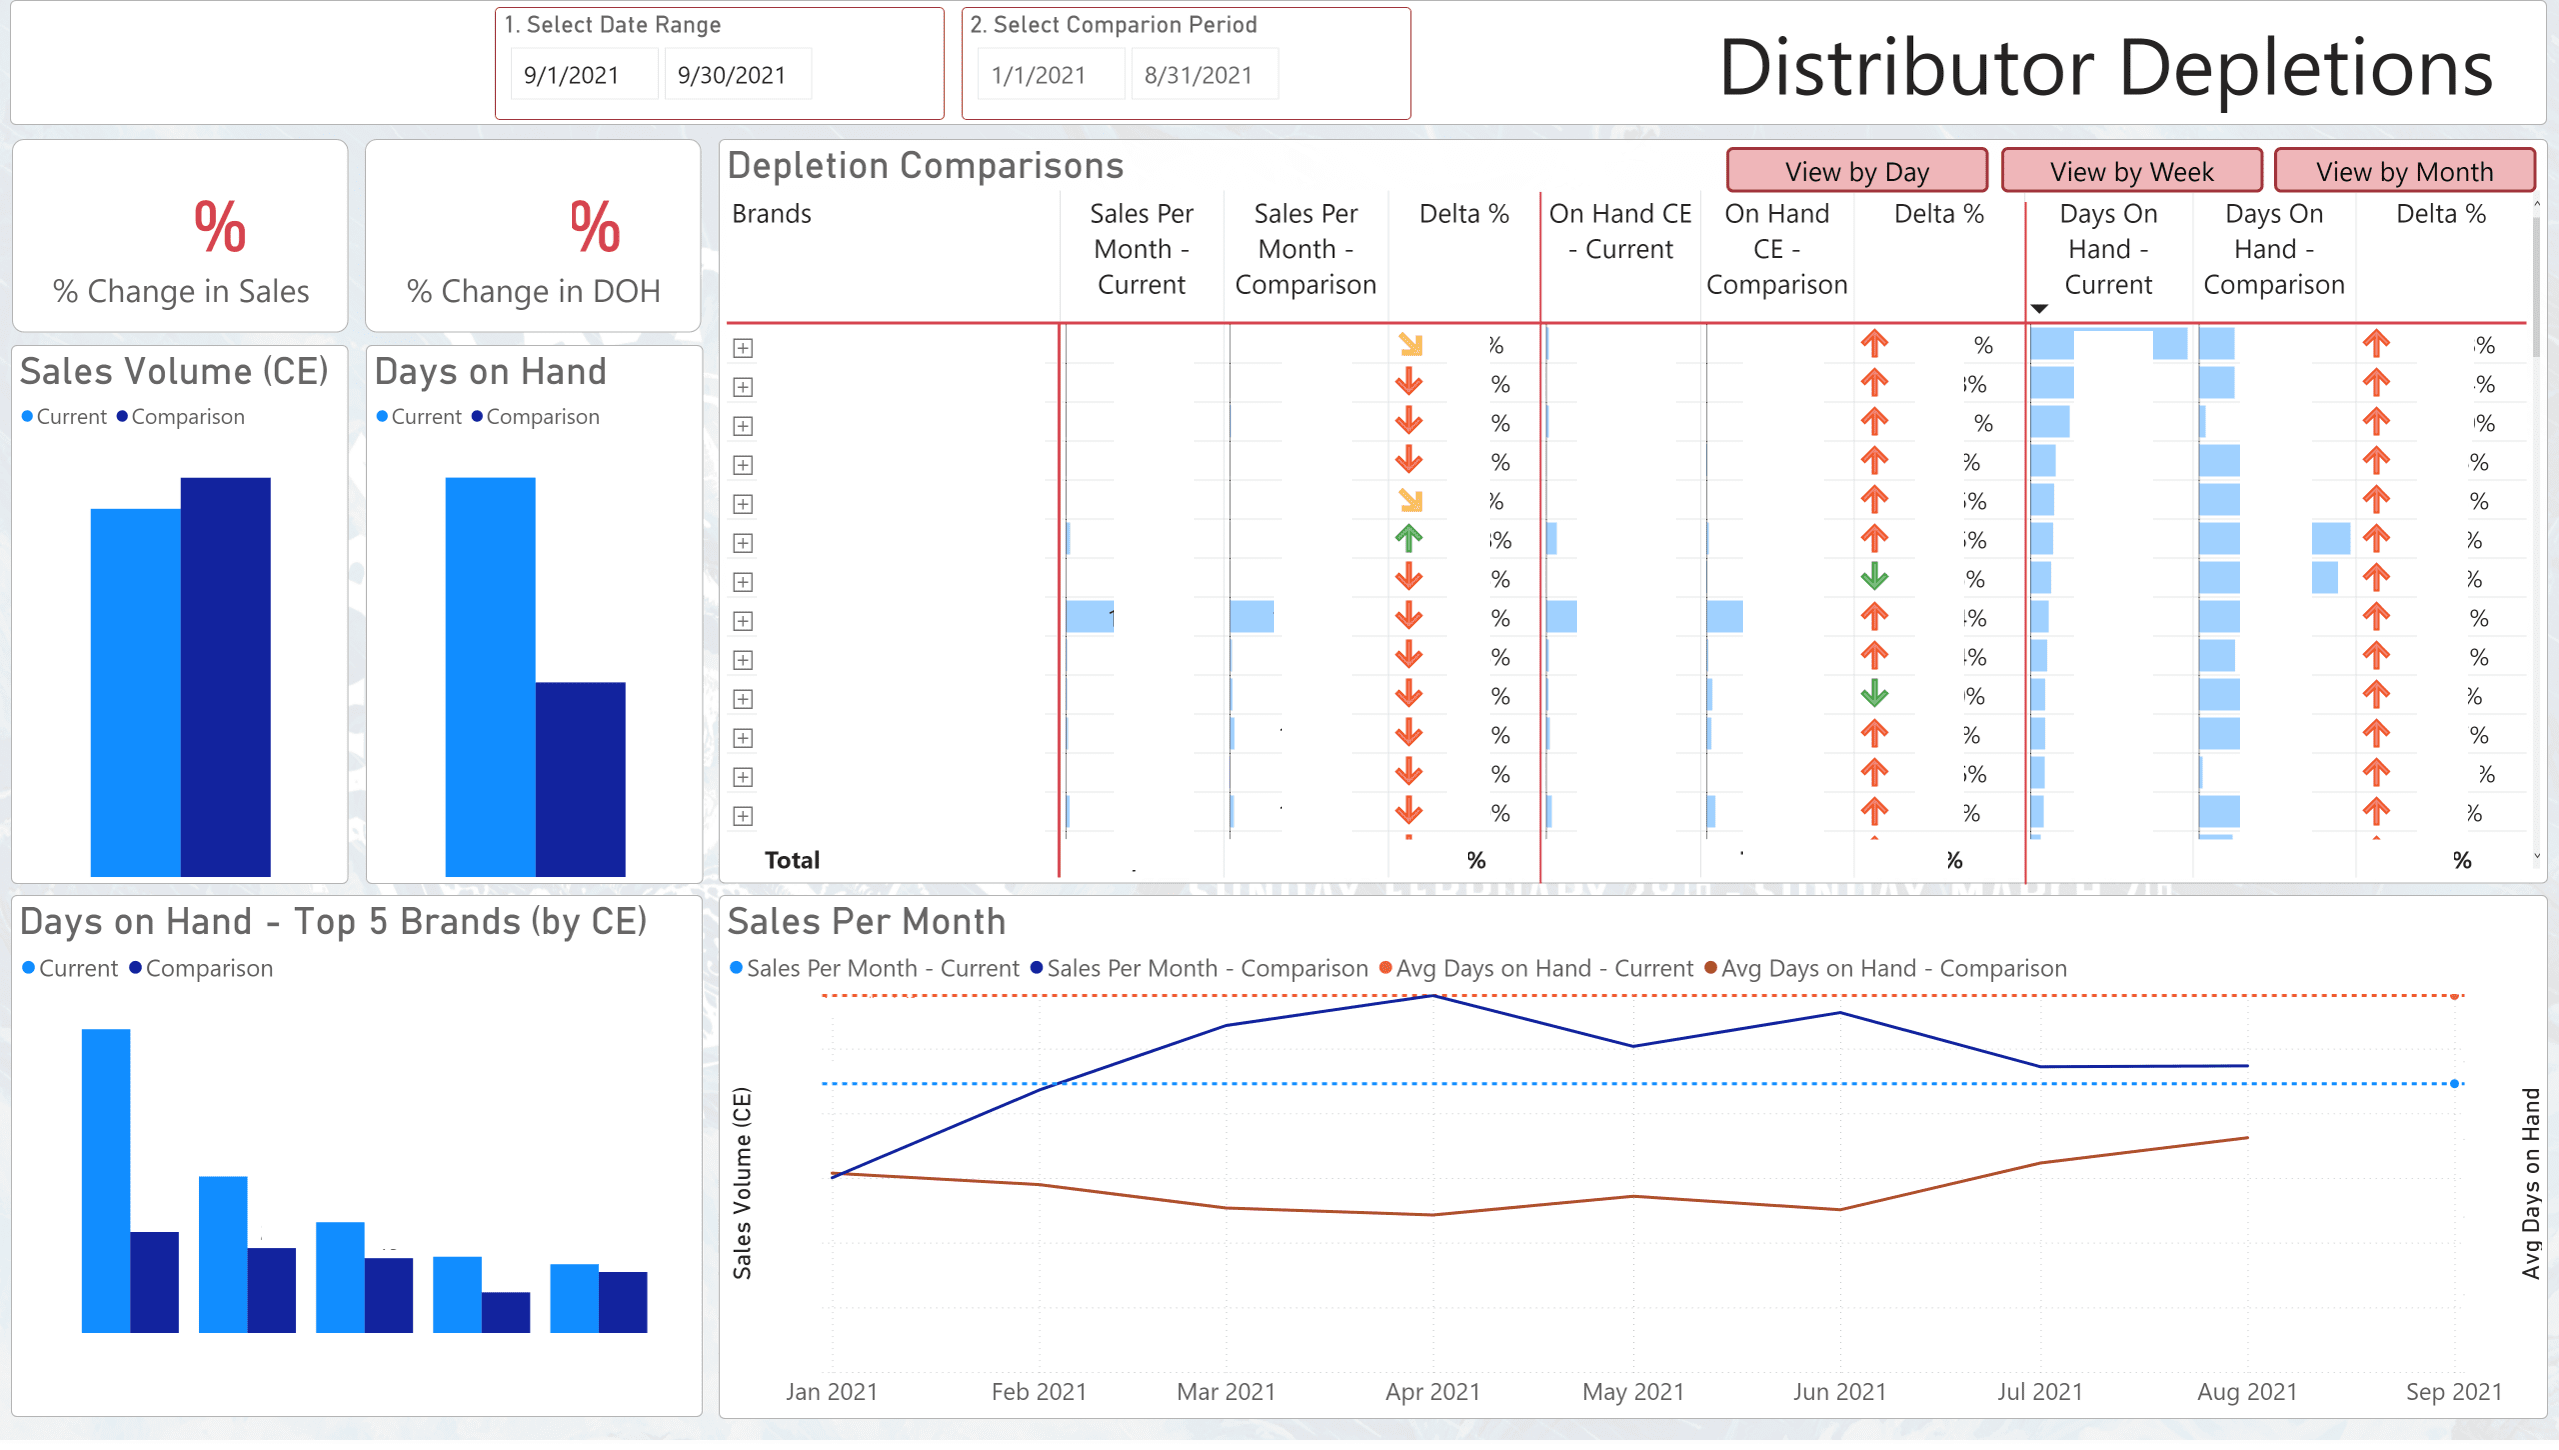Click the green up arrow in Sales Delta column
Screen dimensions: 2559x1450
(x=1408, y=539)
